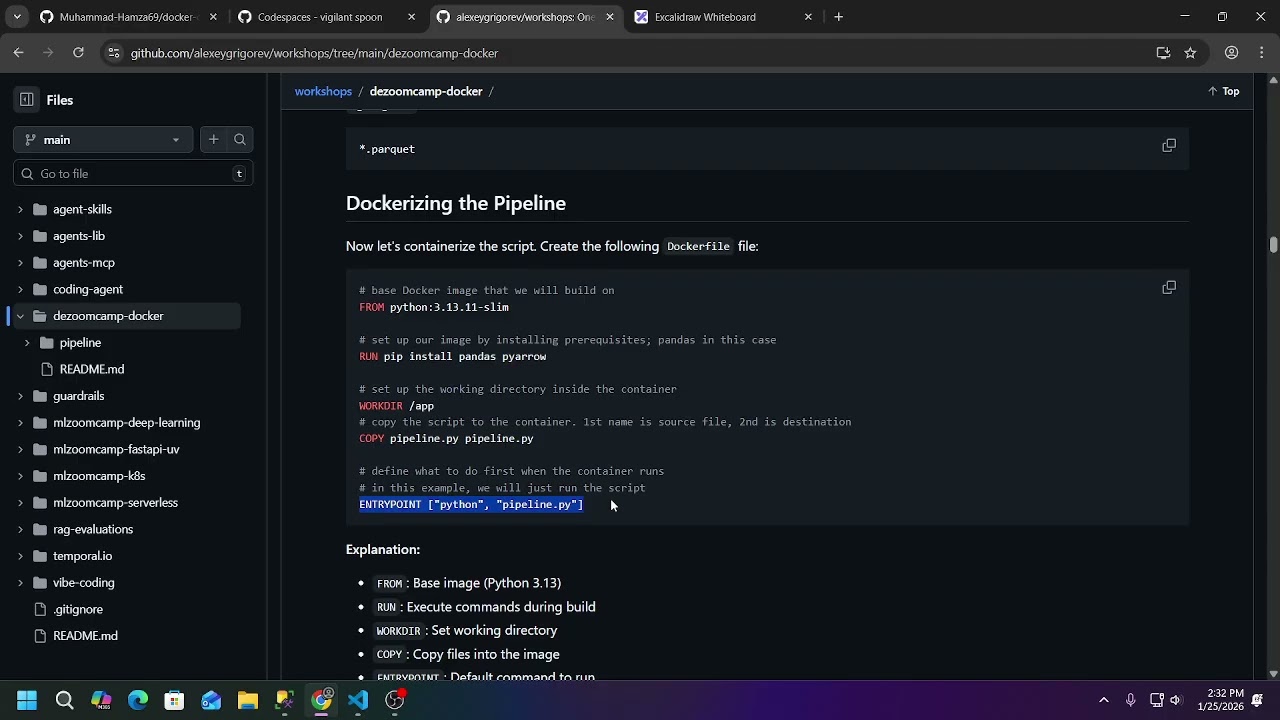Open the vibe-coding folder
This screenshot has height=720, width=1280.
pos(84,583)
